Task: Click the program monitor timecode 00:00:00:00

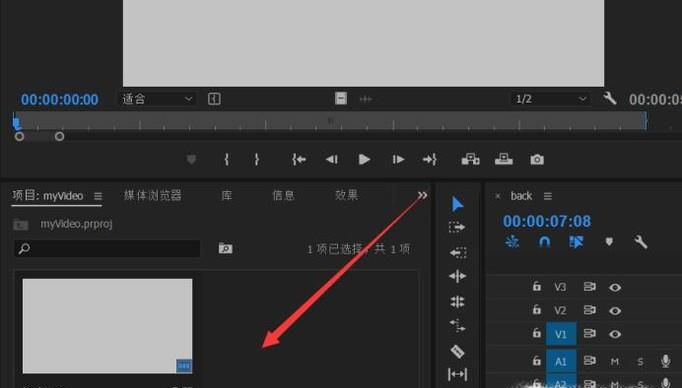Action: [60, 99]
